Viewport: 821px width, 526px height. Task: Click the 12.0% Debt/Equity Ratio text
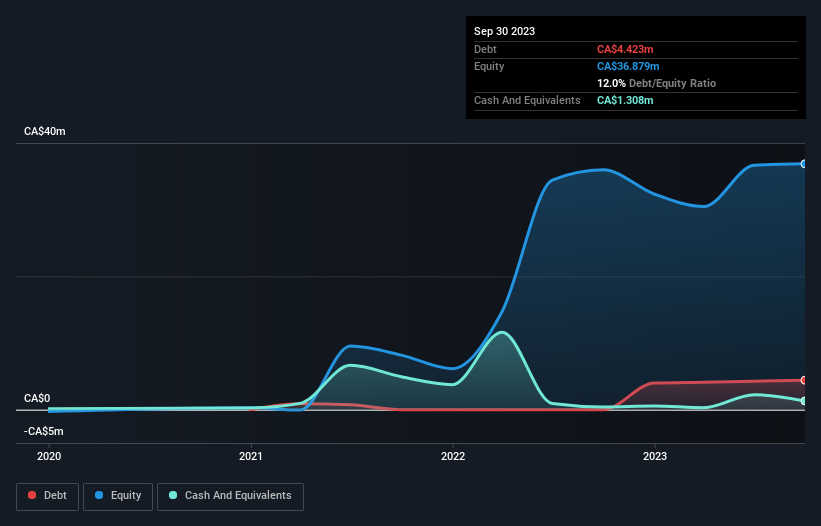(x=657, y=83)
